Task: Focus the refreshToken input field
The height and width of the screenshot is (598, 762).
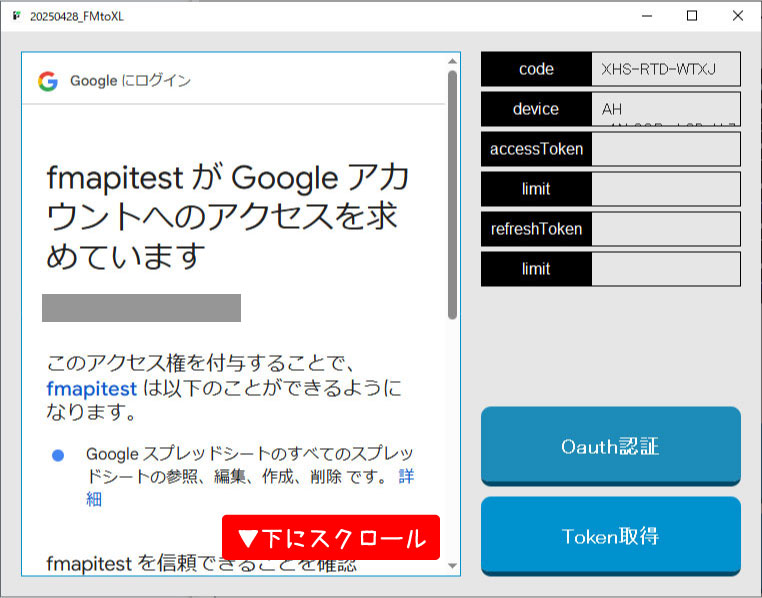Action: [666, 229]
